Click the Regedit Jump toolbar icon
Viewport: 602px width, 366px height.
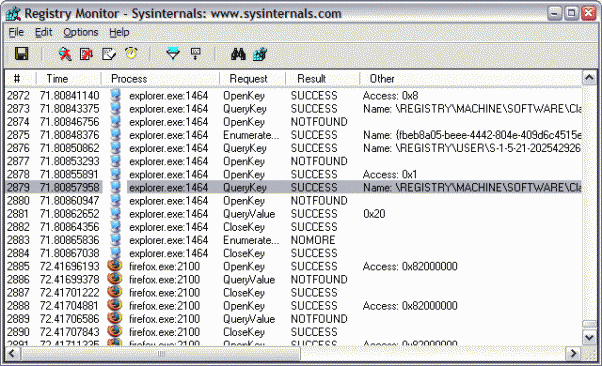260,54
